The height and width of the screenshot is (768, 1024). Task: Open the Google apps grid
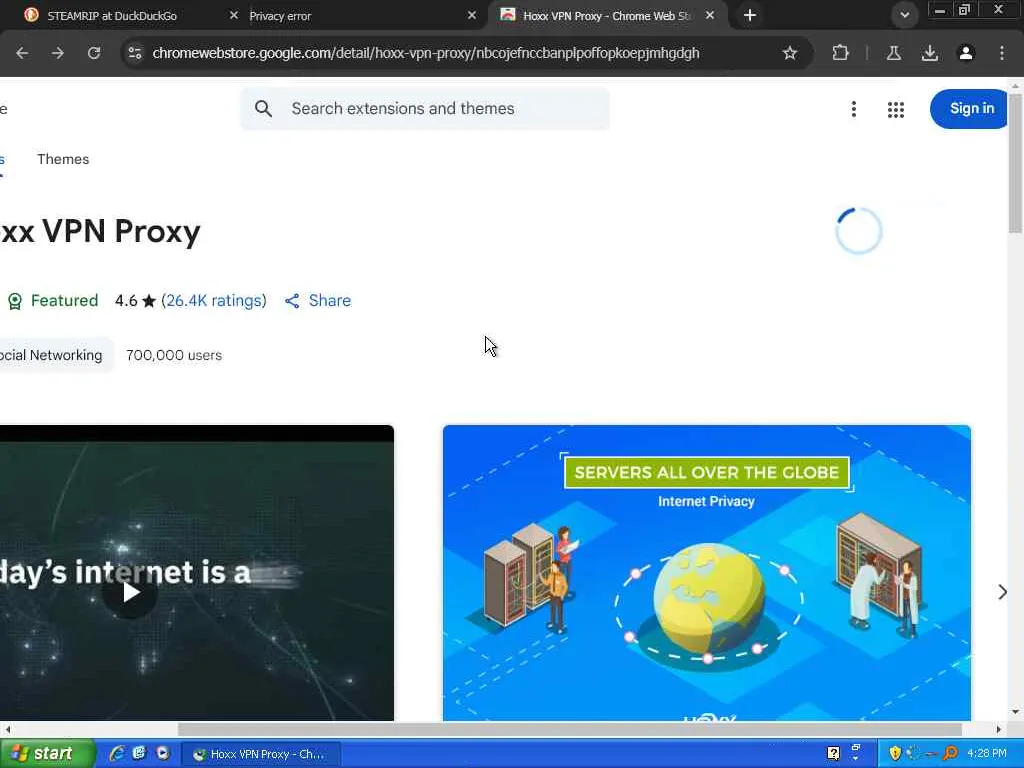pyautogui.click(x=896, y=109)
